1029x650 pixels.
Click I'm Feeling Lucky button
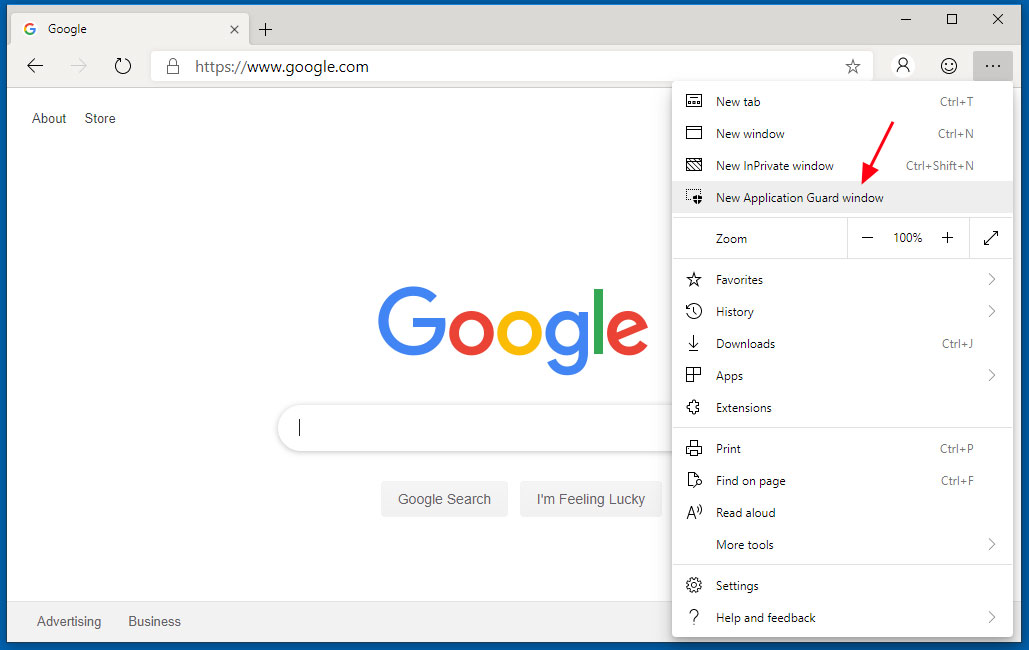[x=591, y=499]
